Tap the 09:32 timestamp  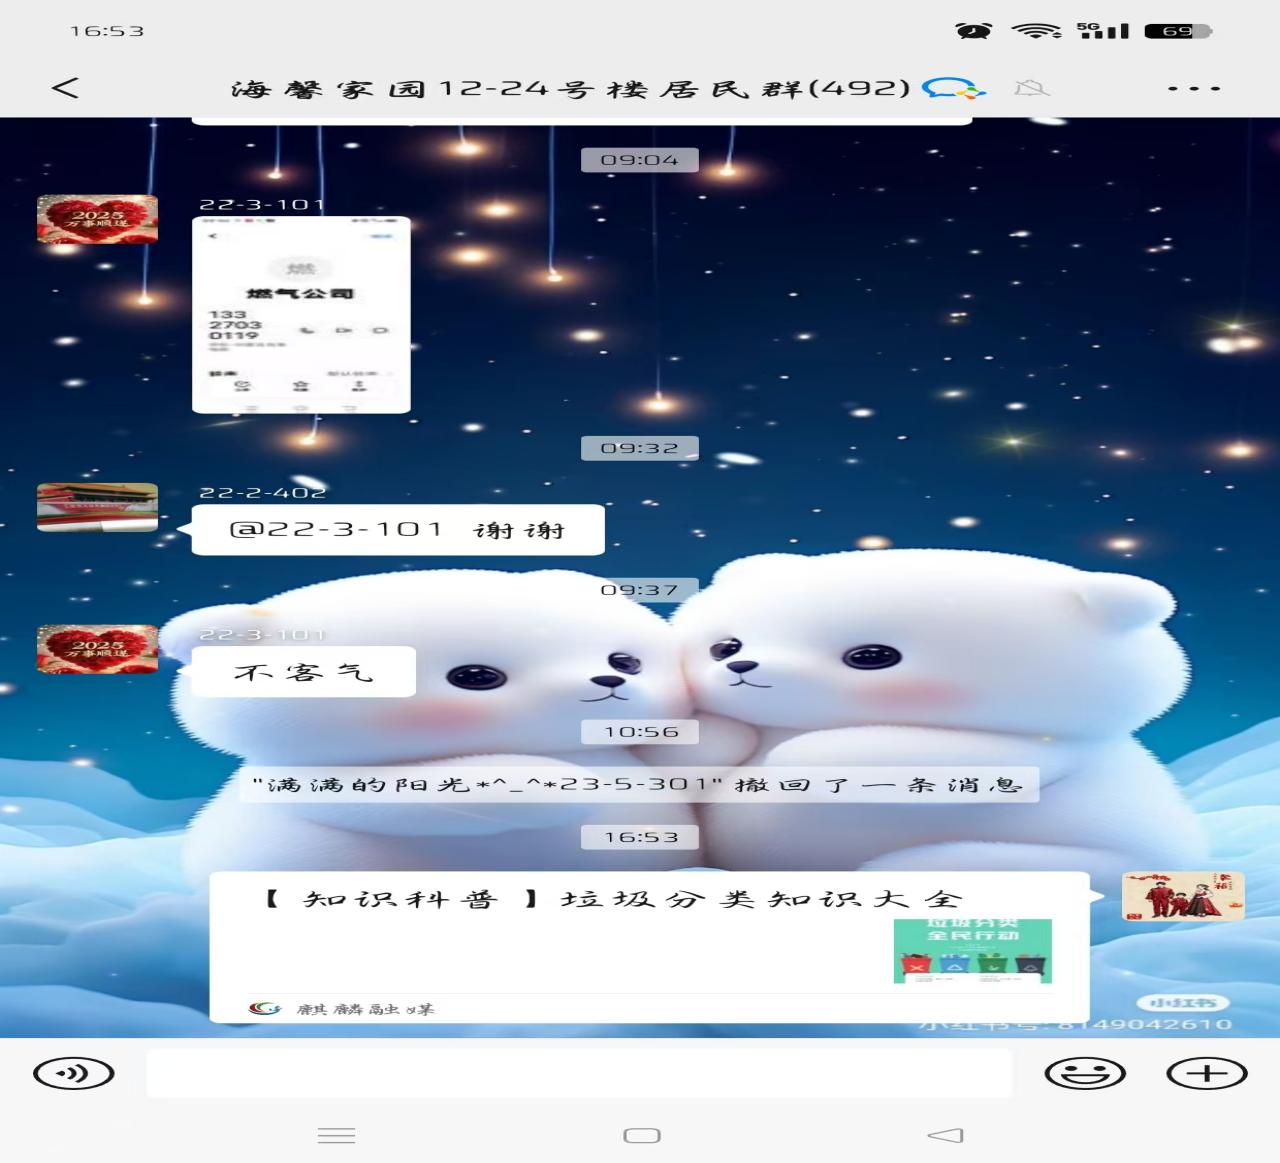[640, 448]
